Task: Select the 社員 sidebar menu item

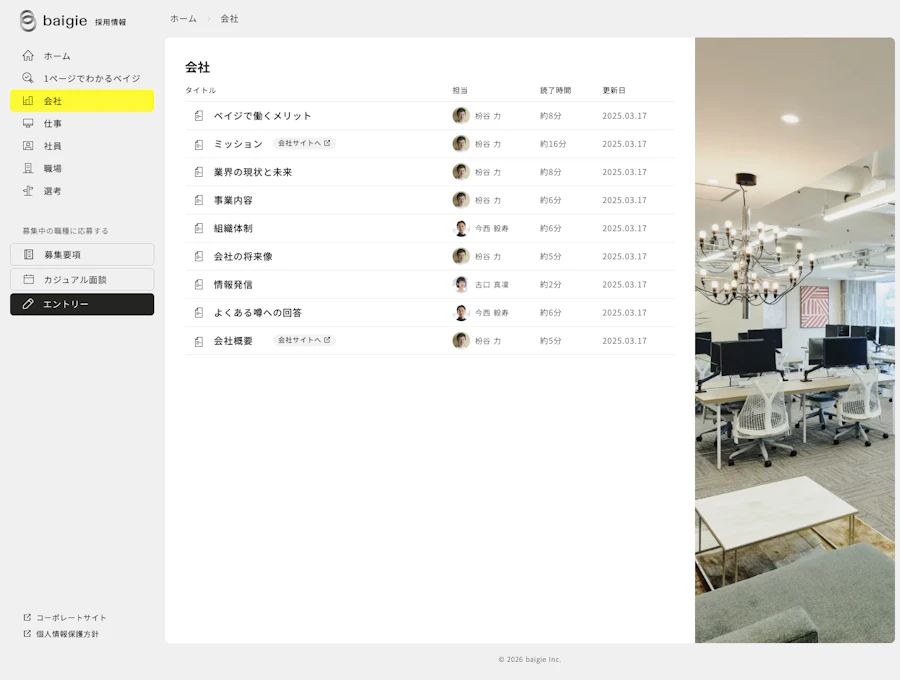Action: point(82,145)
